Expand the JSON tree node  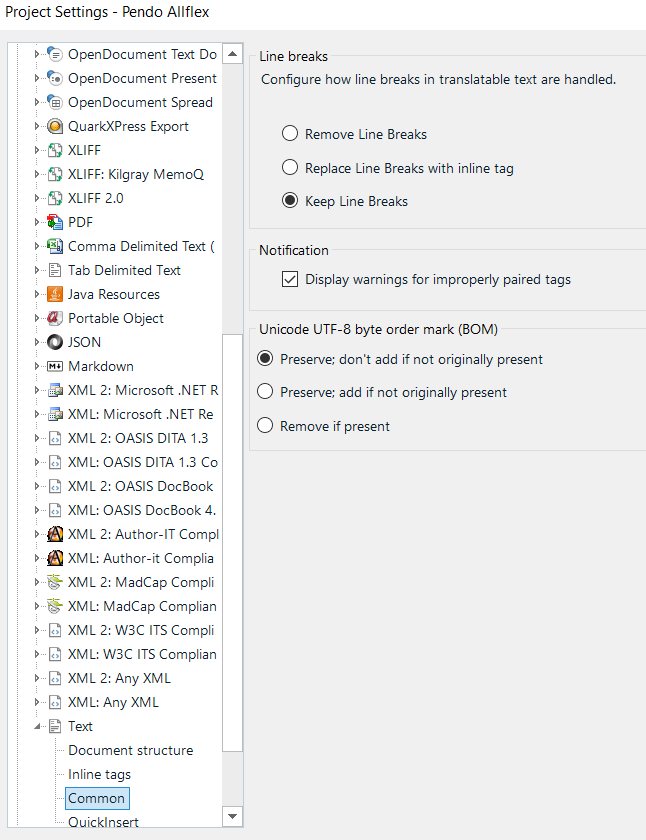pos(36,342)
